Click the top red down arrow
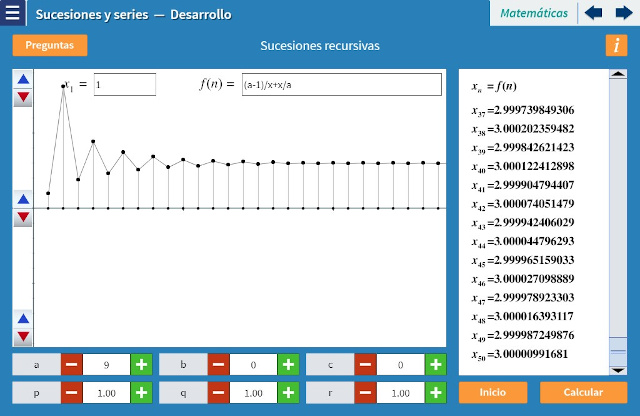This screenshot has height=416, width=640. tap(24, 97)
